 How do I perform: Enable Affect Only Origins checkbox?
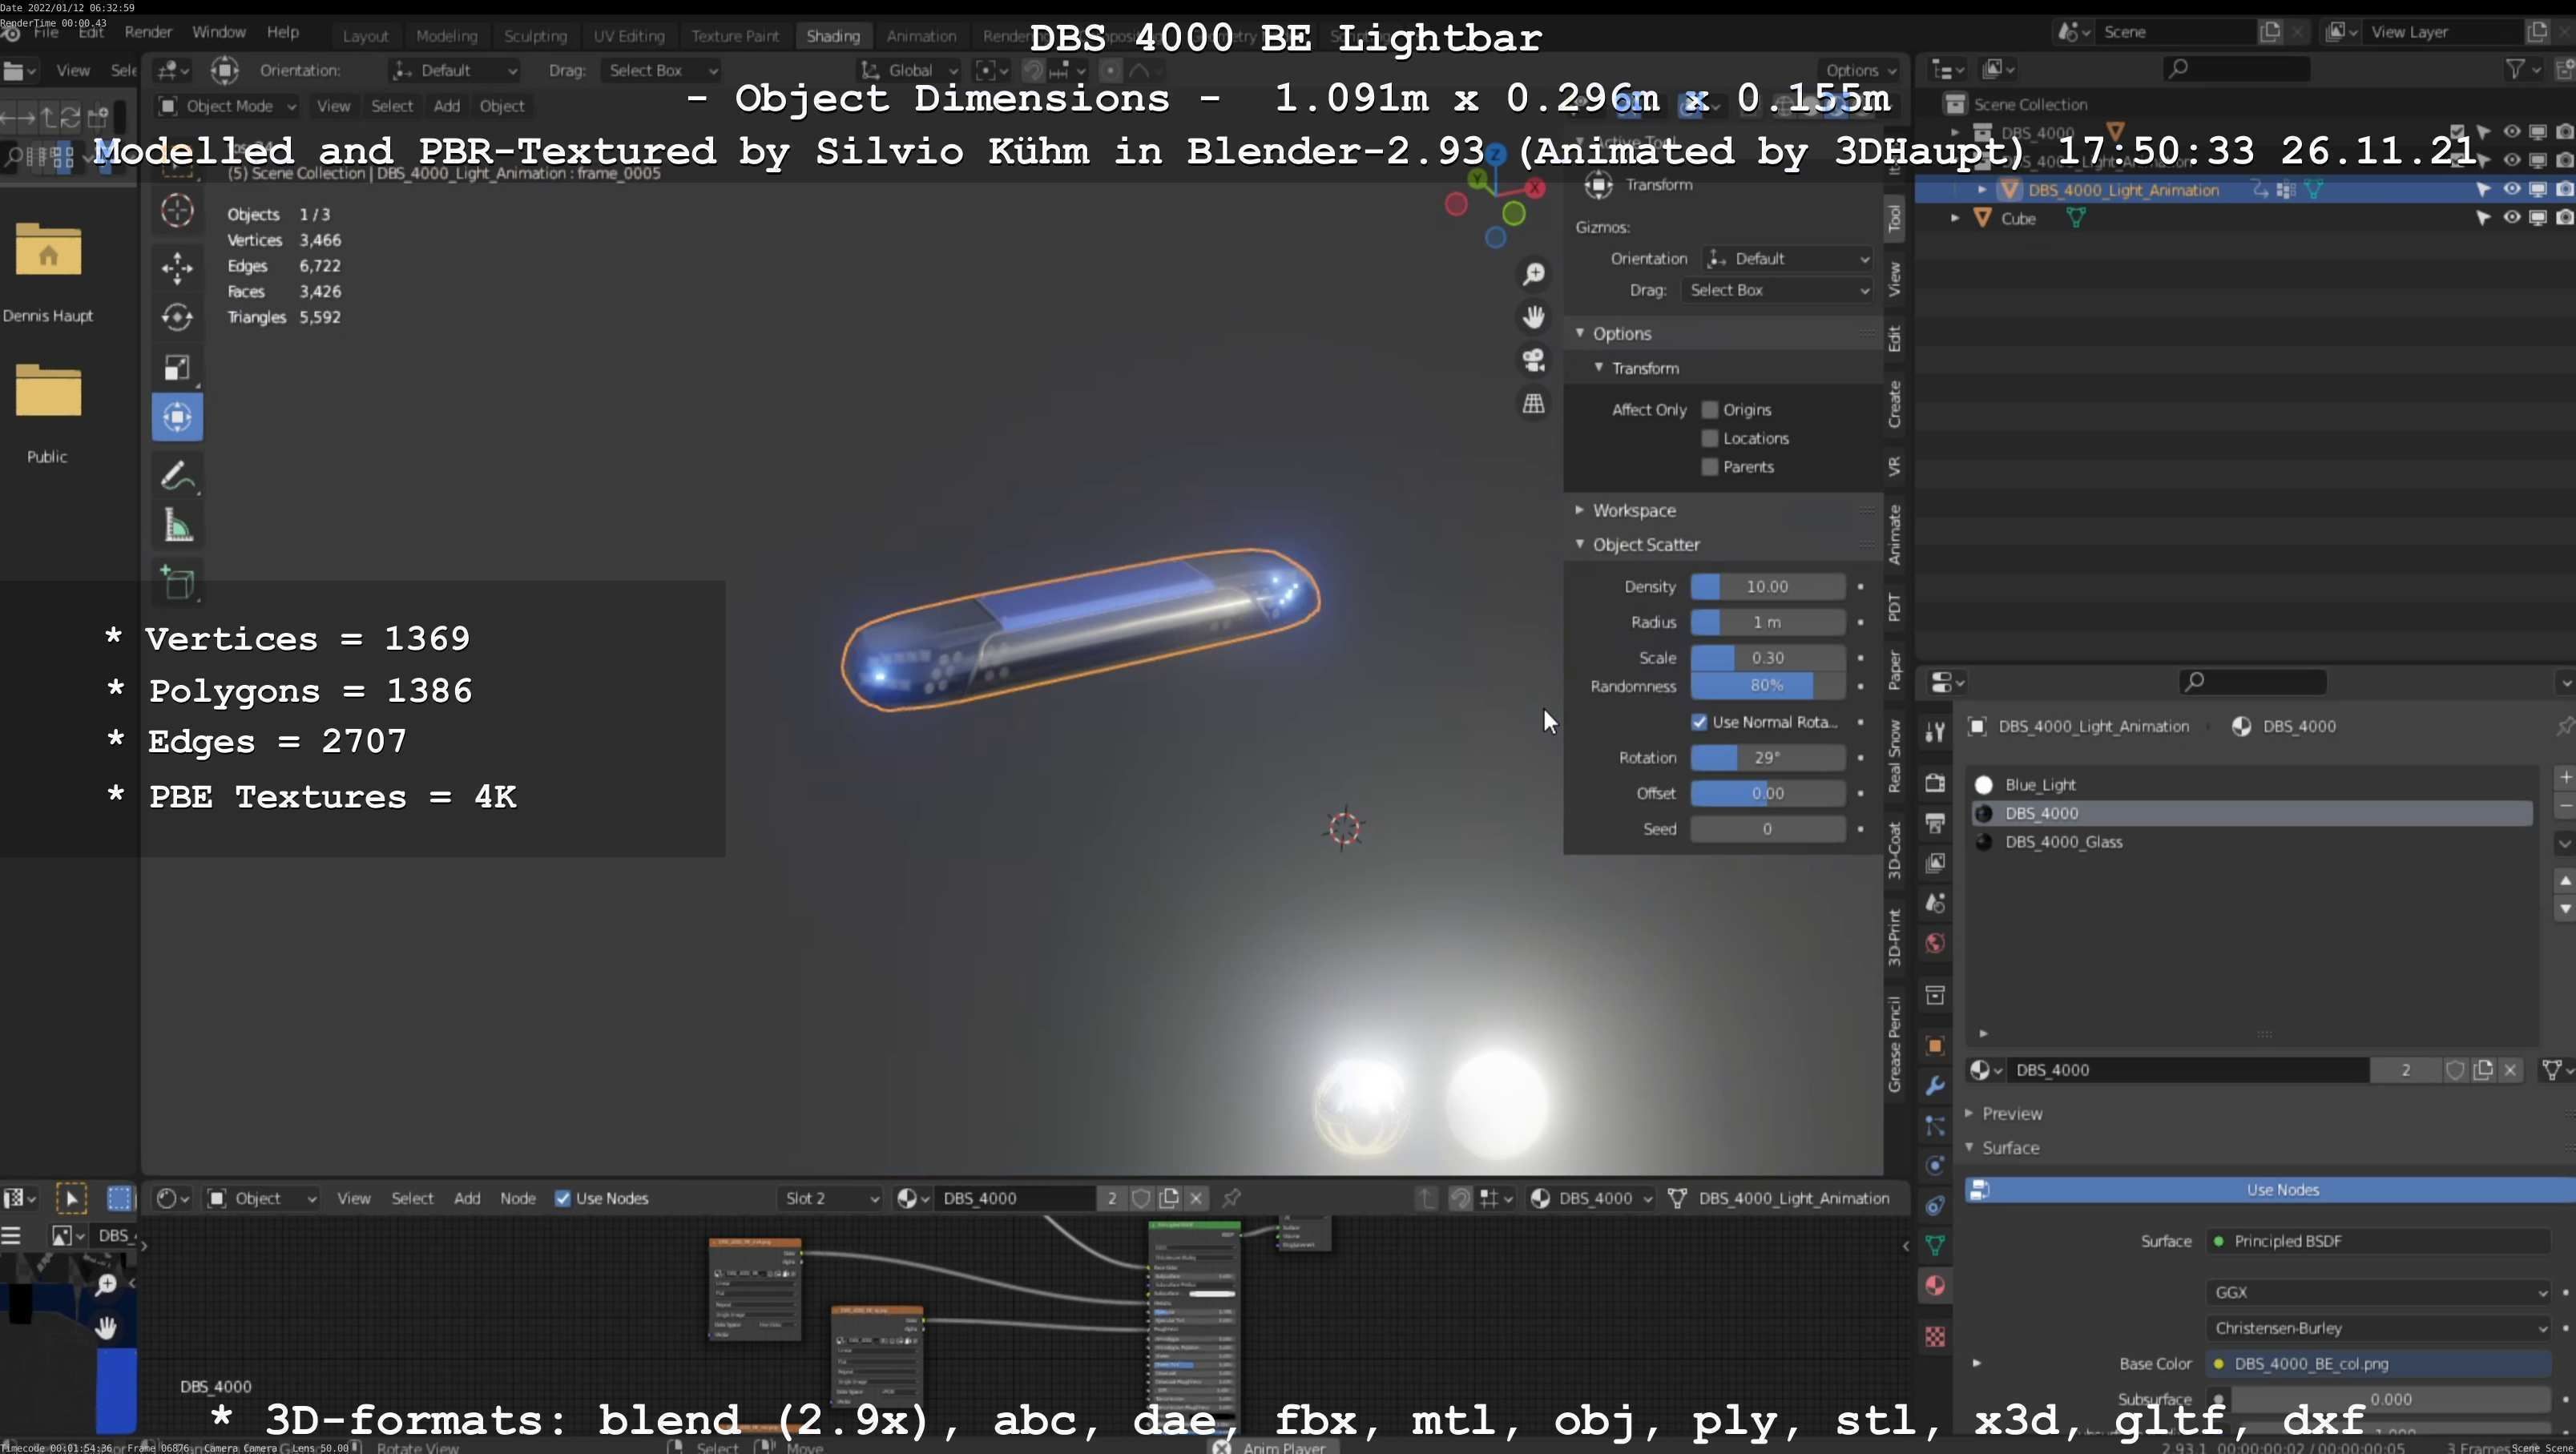(1710, 410)
